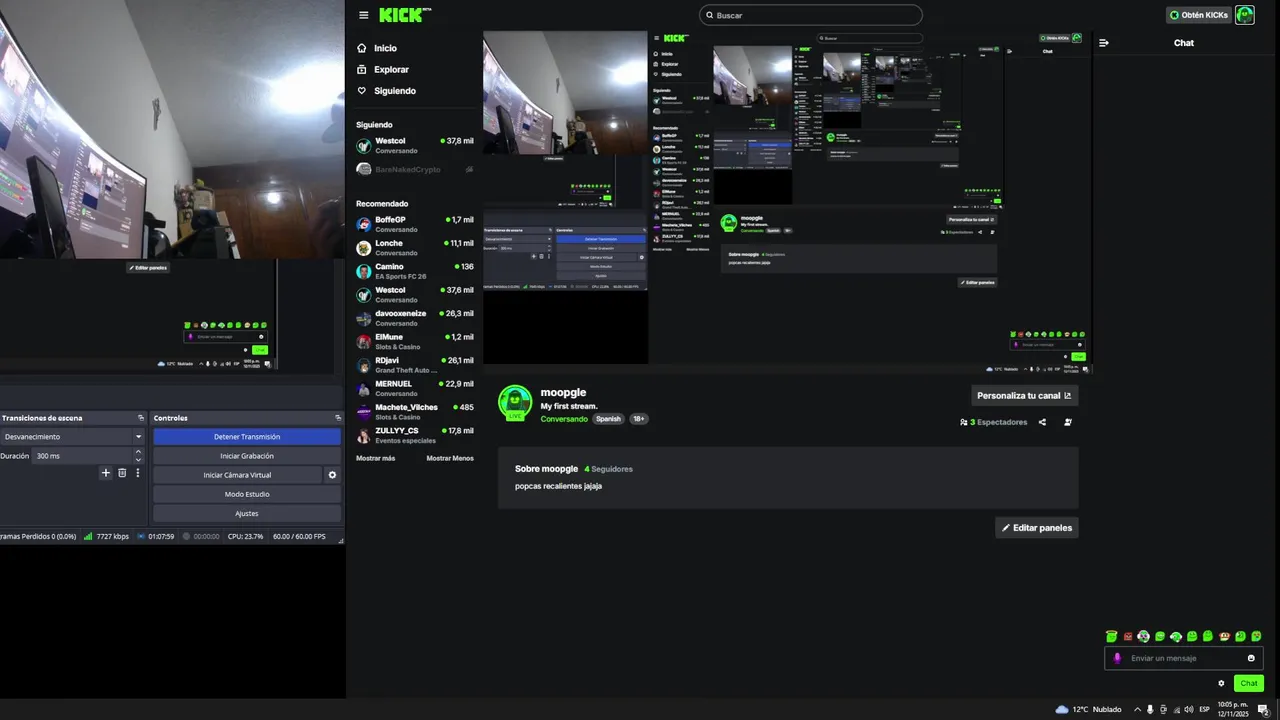Image resolution: width=1280 pixels, height=720 pixels.
Task: Click the live stream video player
Action: [x=788, y=202]
